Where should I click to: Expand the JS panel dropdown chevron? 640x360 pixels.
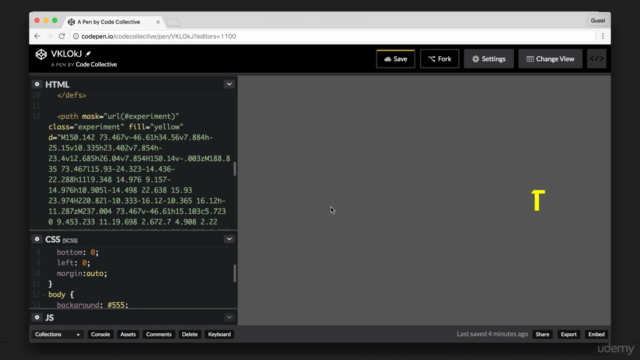coord(229,317)
